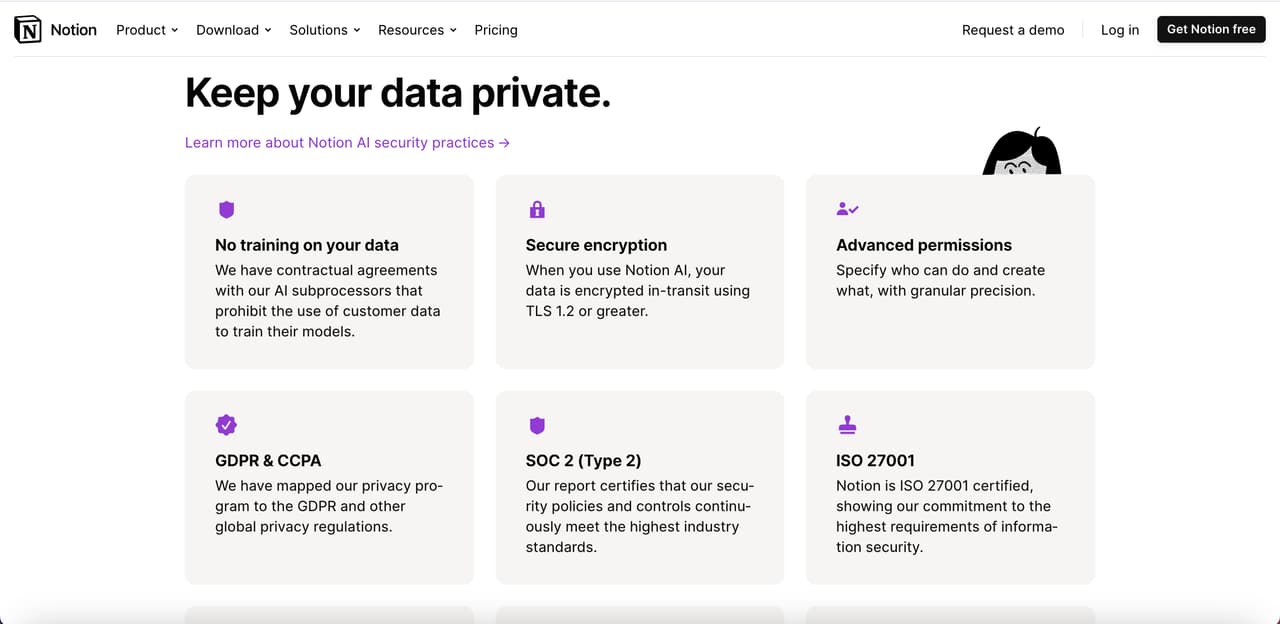Click the padlock icon above Secure encryption
Image resolution: width=1280 pixels, height=624 pixels.
click(x=537, y=209)
